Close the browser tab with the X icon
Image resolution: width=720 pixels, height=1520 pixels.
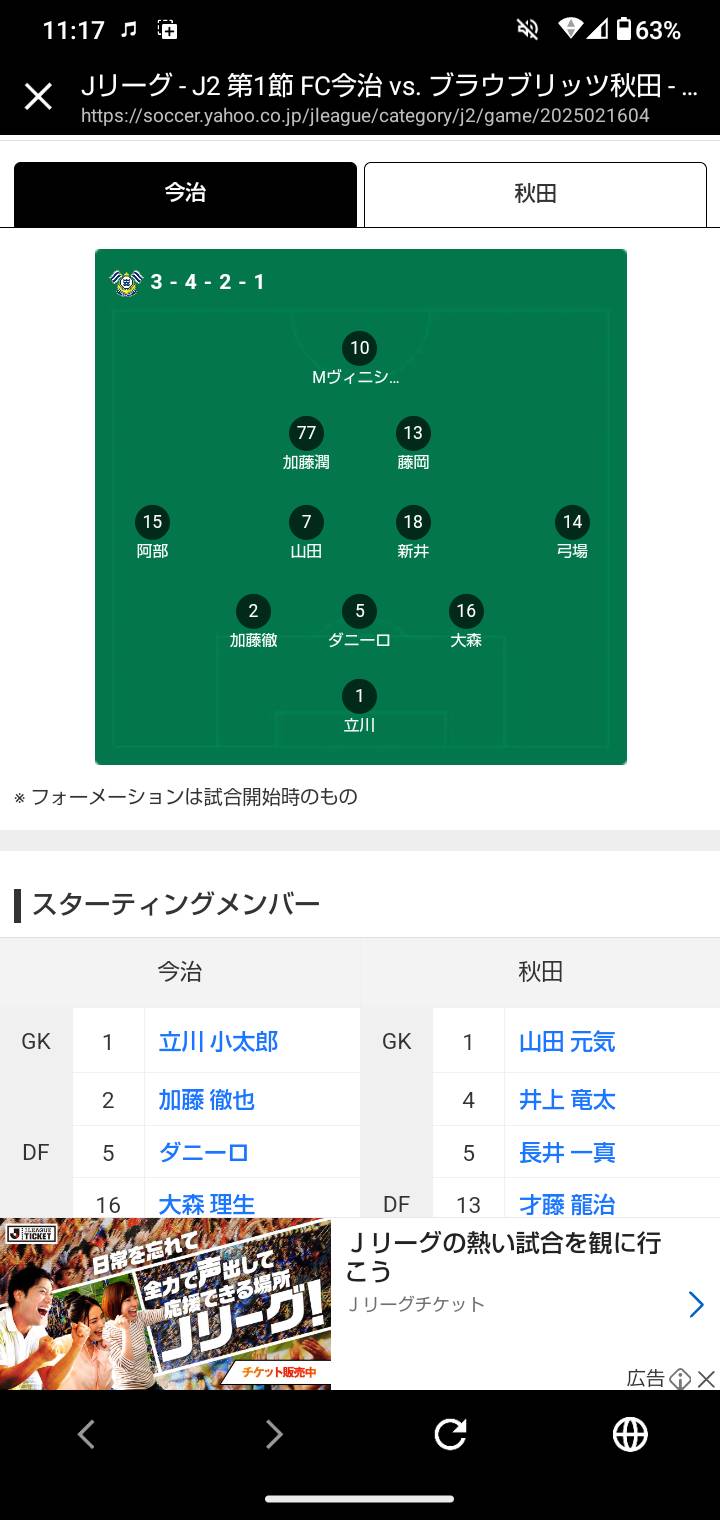[38, 97]
